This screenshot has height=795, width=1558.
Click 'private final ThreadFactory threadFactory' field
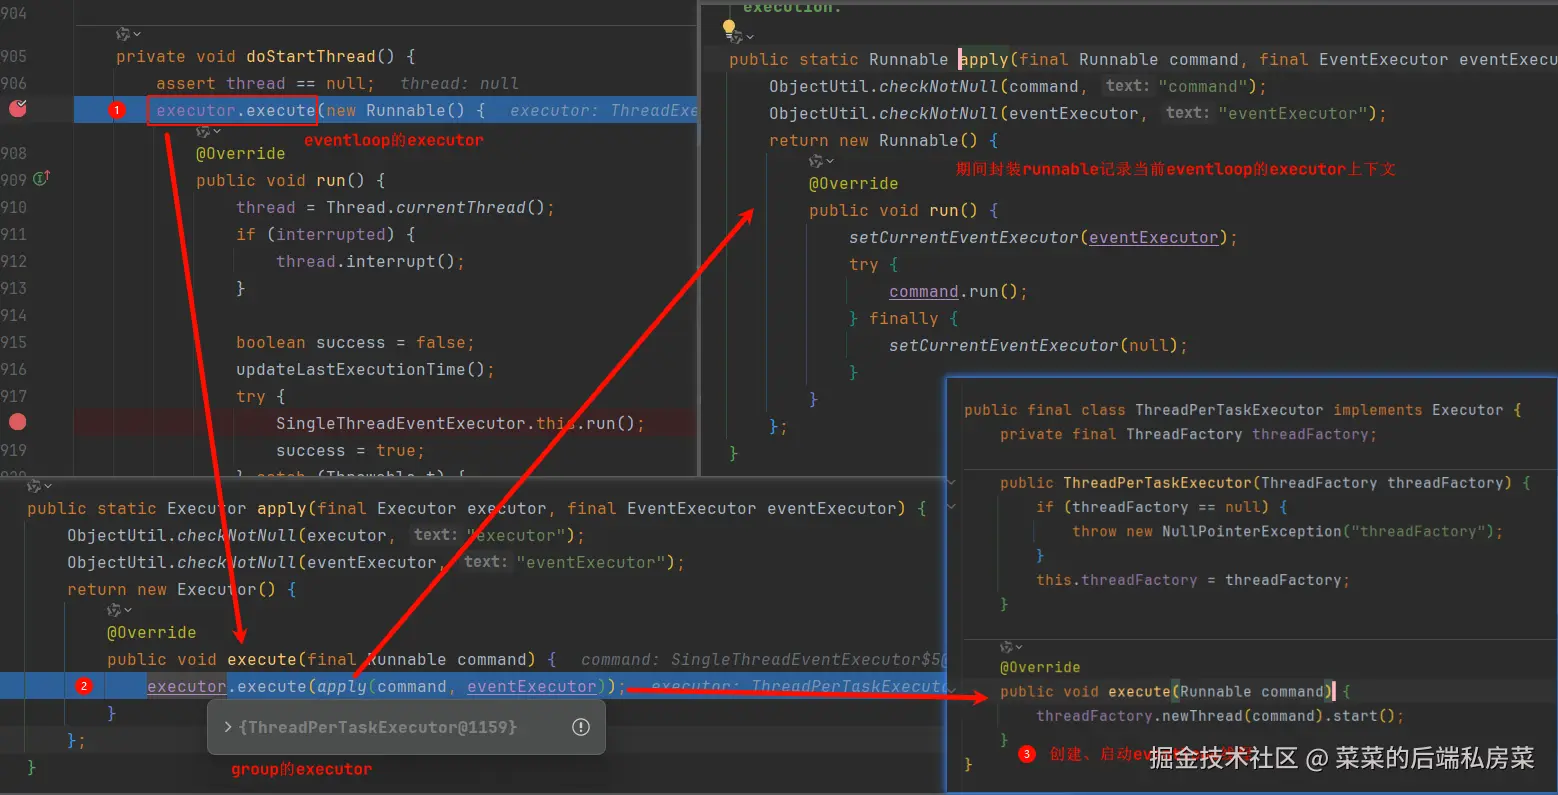[1188, 434]
